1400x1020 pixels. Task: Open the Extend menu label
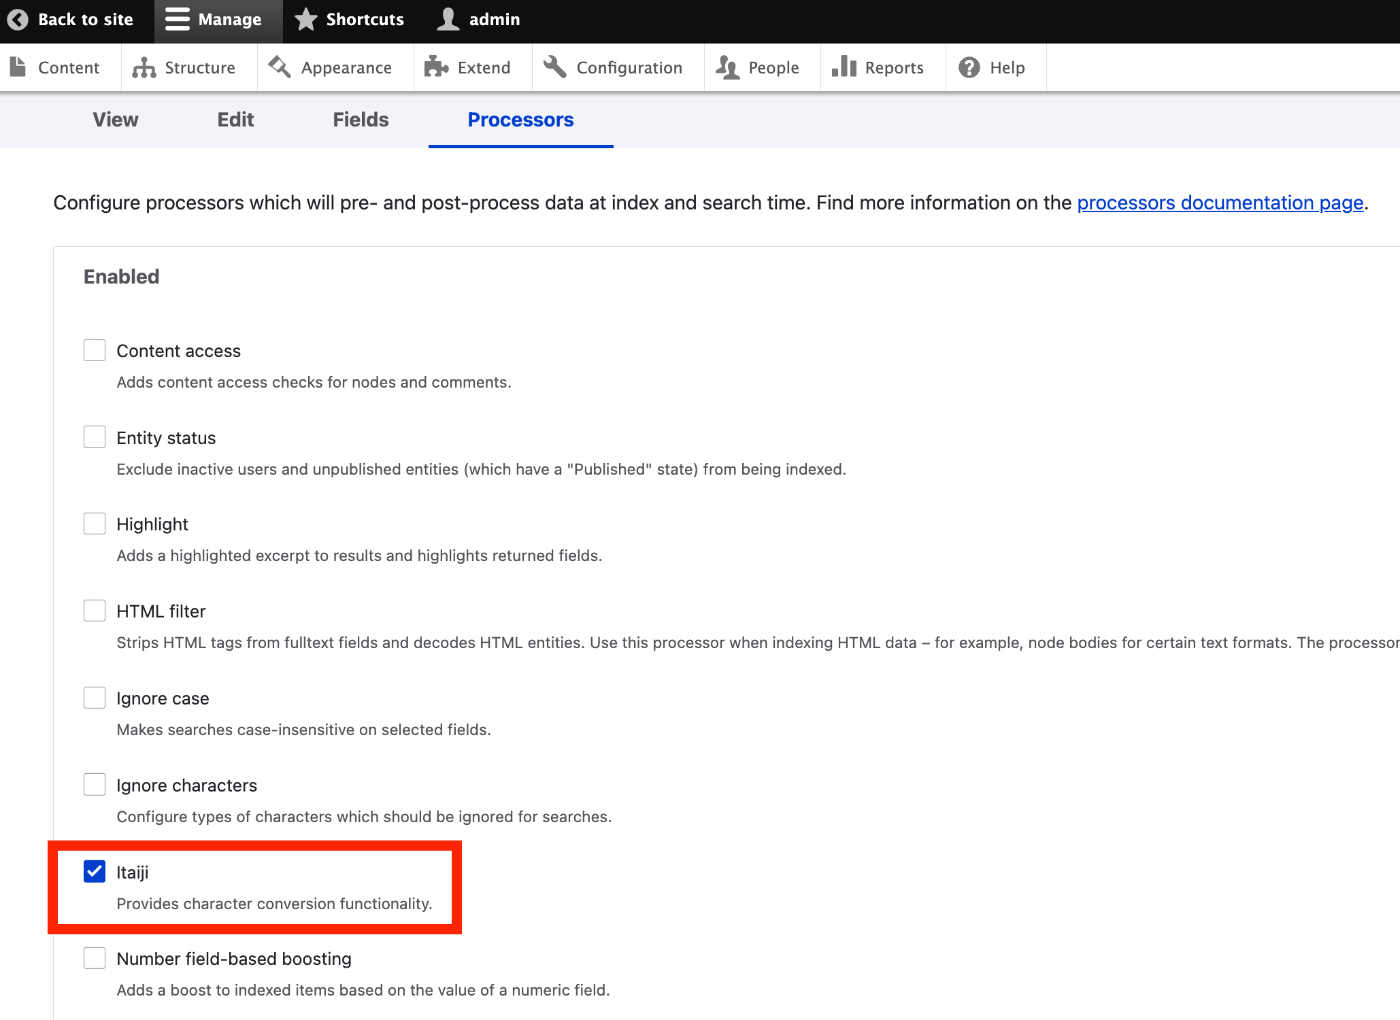click(x=484, y=68)
